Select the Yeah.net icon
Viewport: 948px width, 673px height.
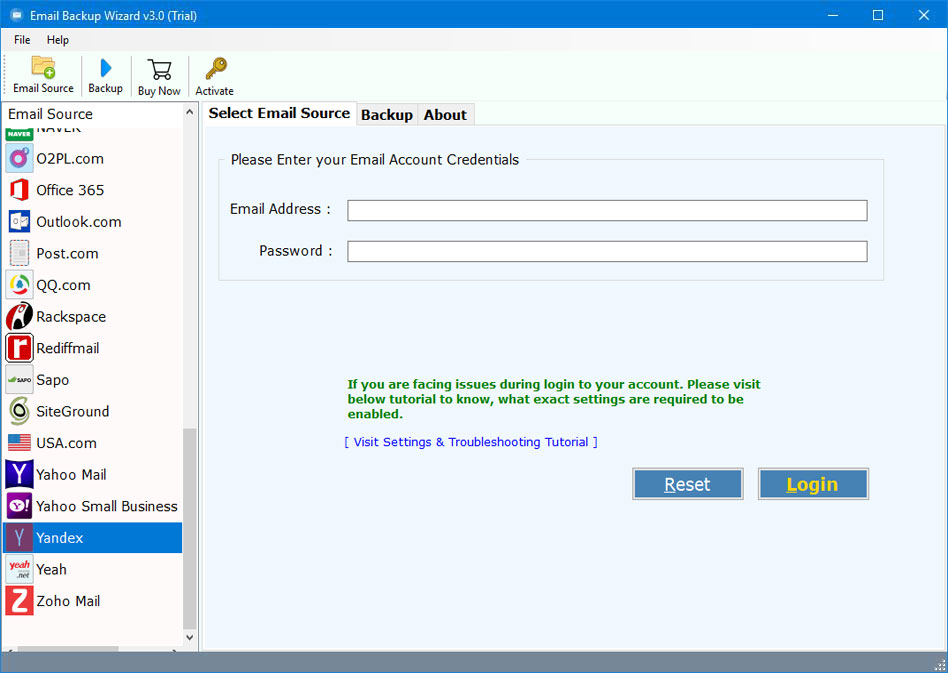pyautogui.click(x=19, y=570)
